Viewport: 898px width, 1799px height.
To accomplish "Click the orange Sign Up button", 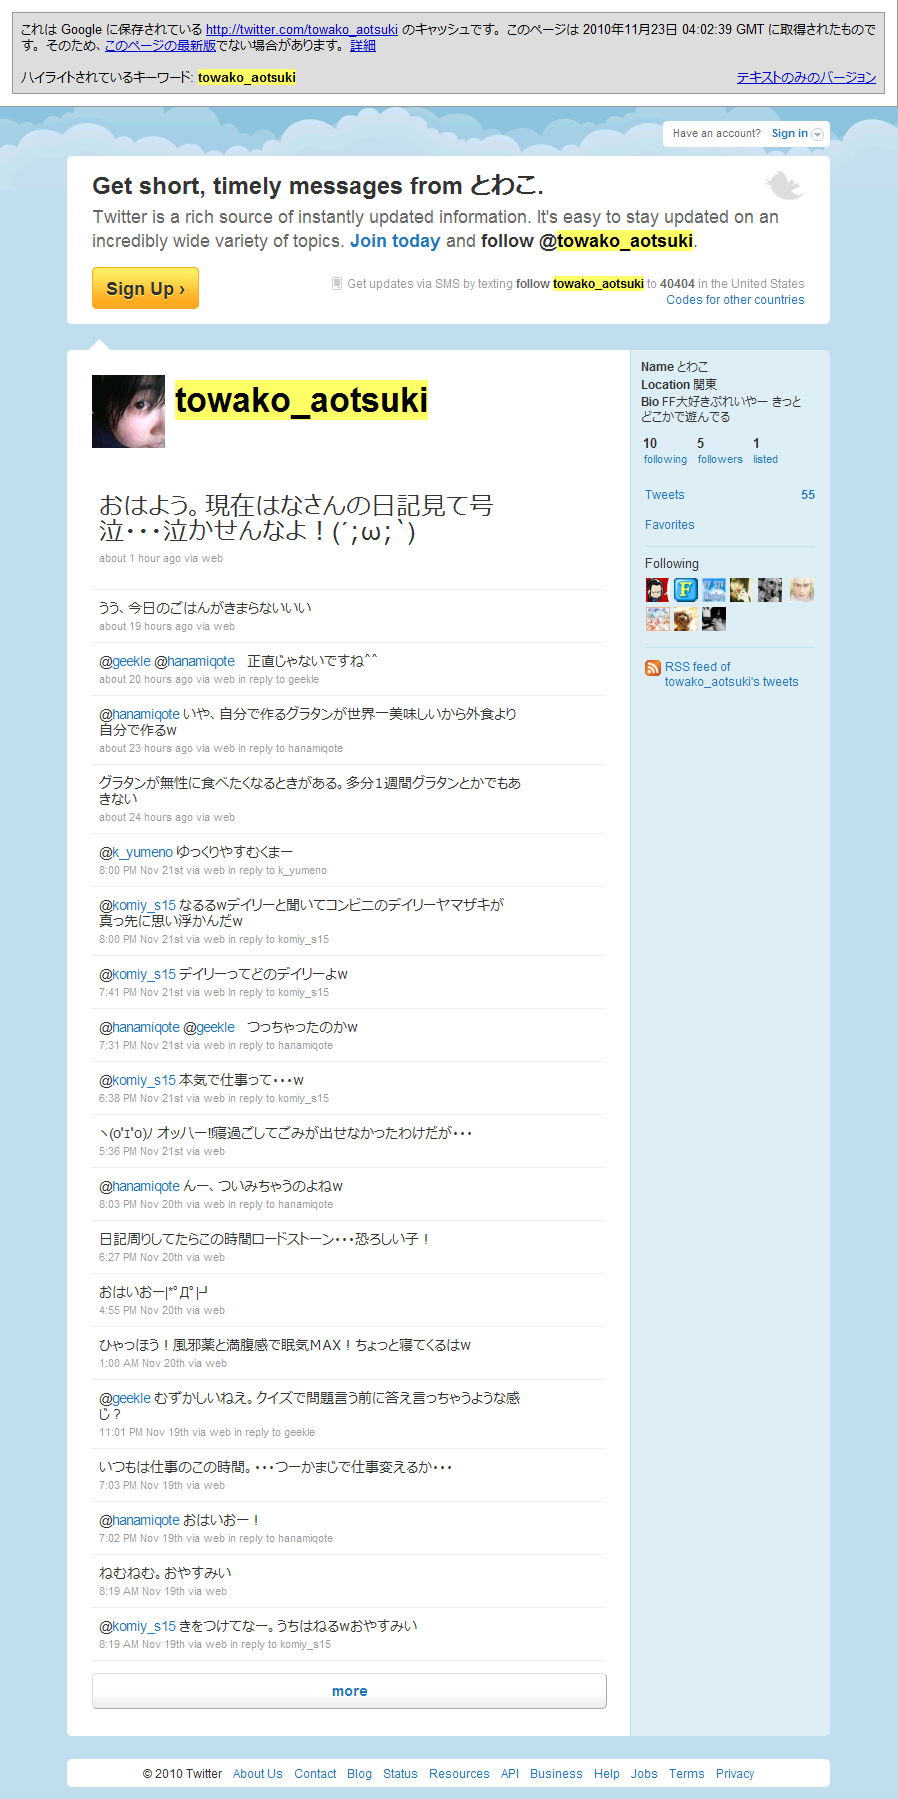I will pyautogui.click(x=145, y=288).
